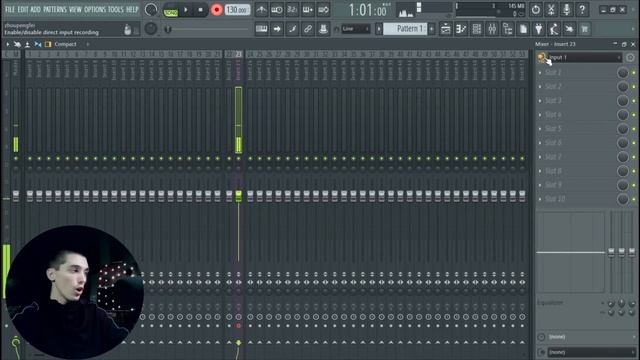
Task: Toggle Slot 1 enable LED
Action: [634, 72]
